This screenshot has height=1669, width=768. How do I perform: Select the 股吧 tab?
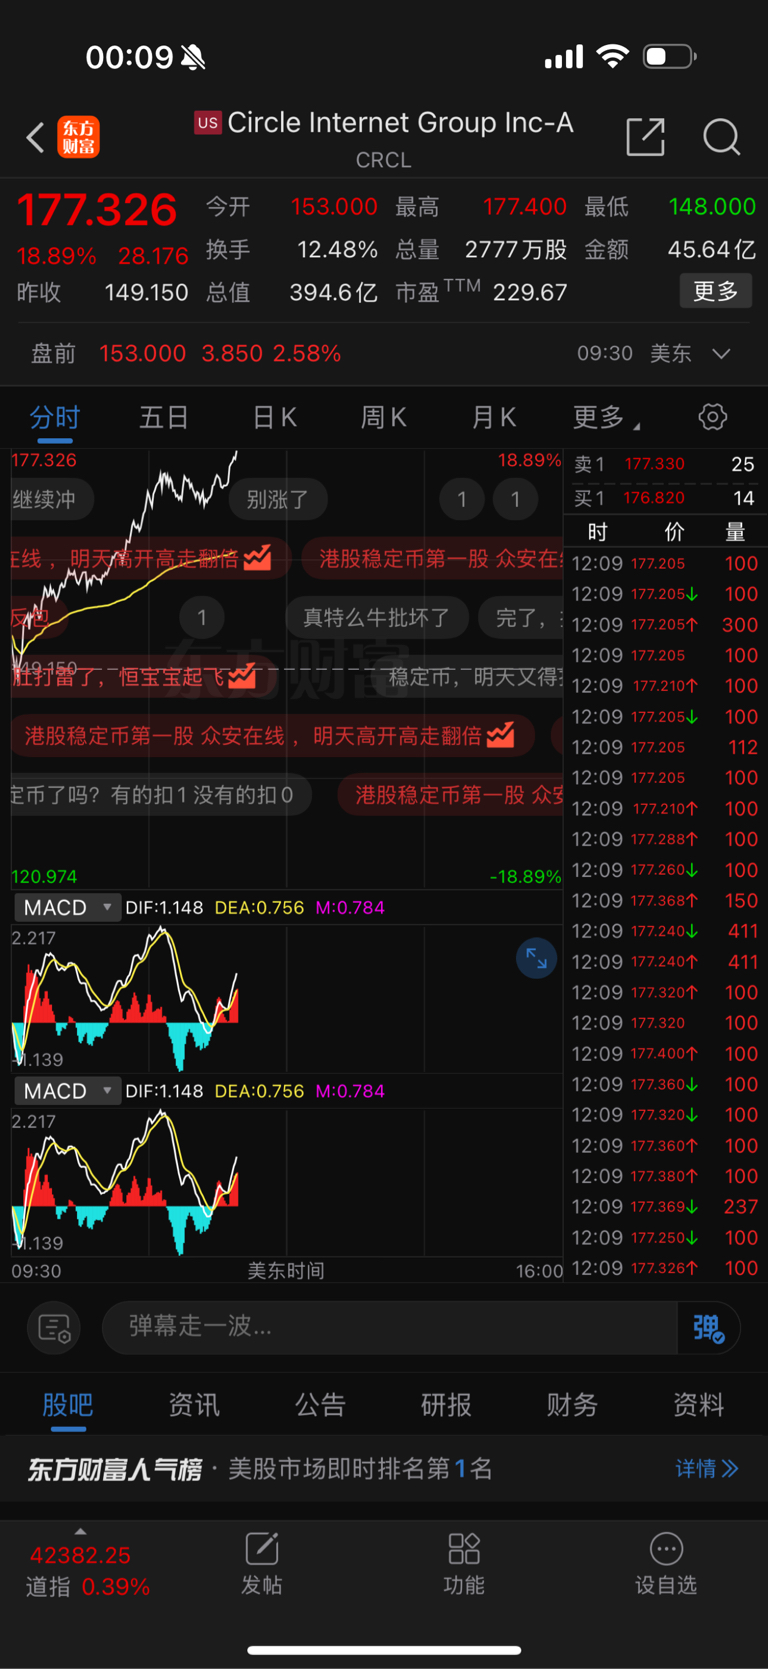coord(68,1405)
